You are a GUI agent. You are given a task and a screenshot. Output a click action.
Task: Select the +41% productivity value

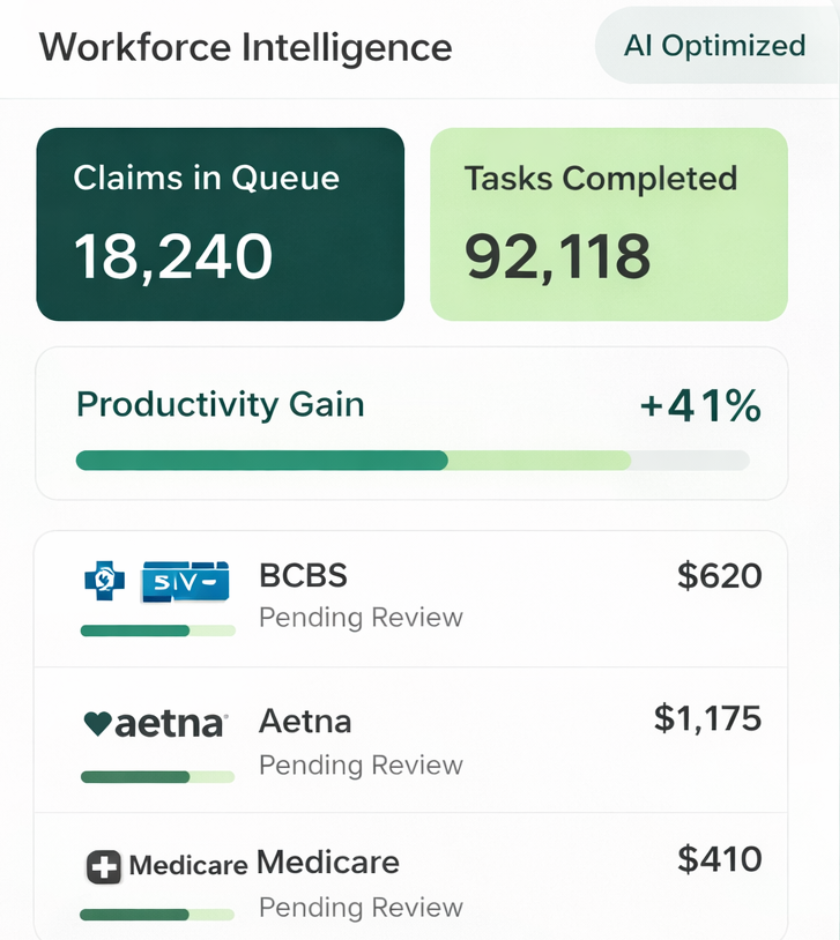700,407
